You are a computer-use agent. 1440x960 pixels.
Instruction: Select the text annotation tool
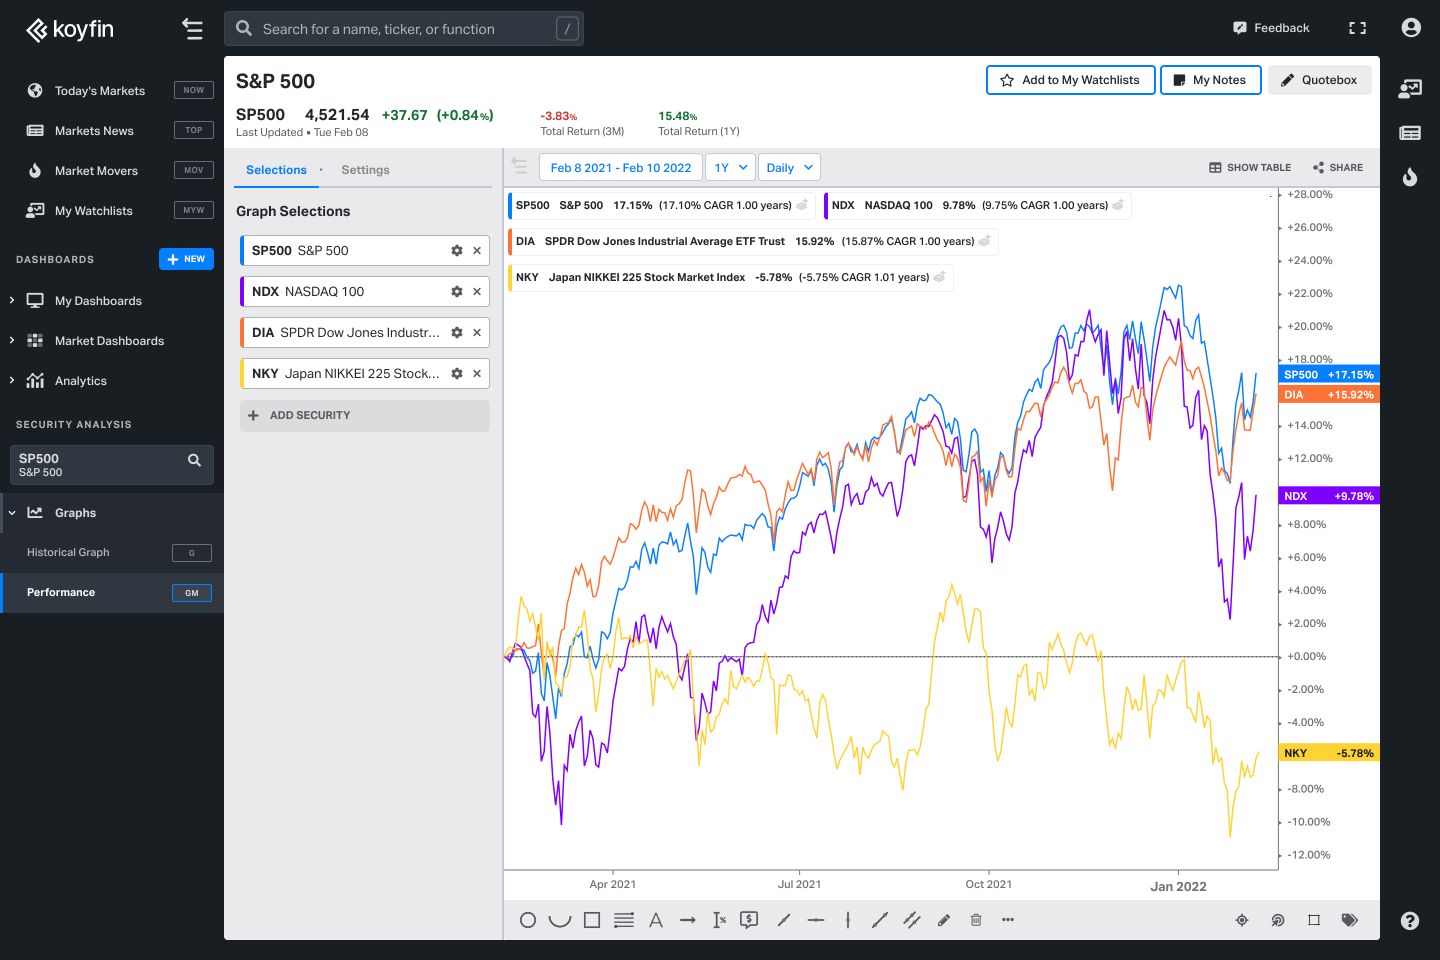[x=656, y=920]
